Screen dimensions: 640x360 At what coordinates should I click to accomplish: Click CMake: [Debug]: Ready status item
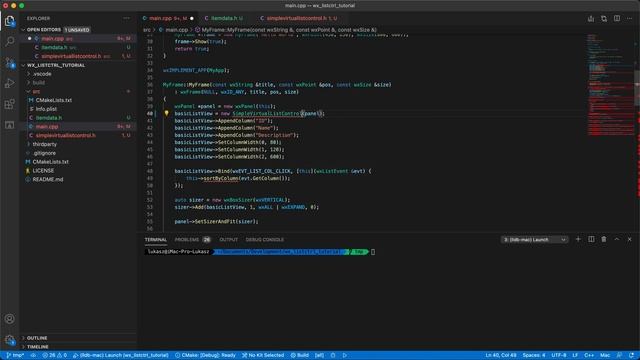pyautogui.click(x=205, y=355)
